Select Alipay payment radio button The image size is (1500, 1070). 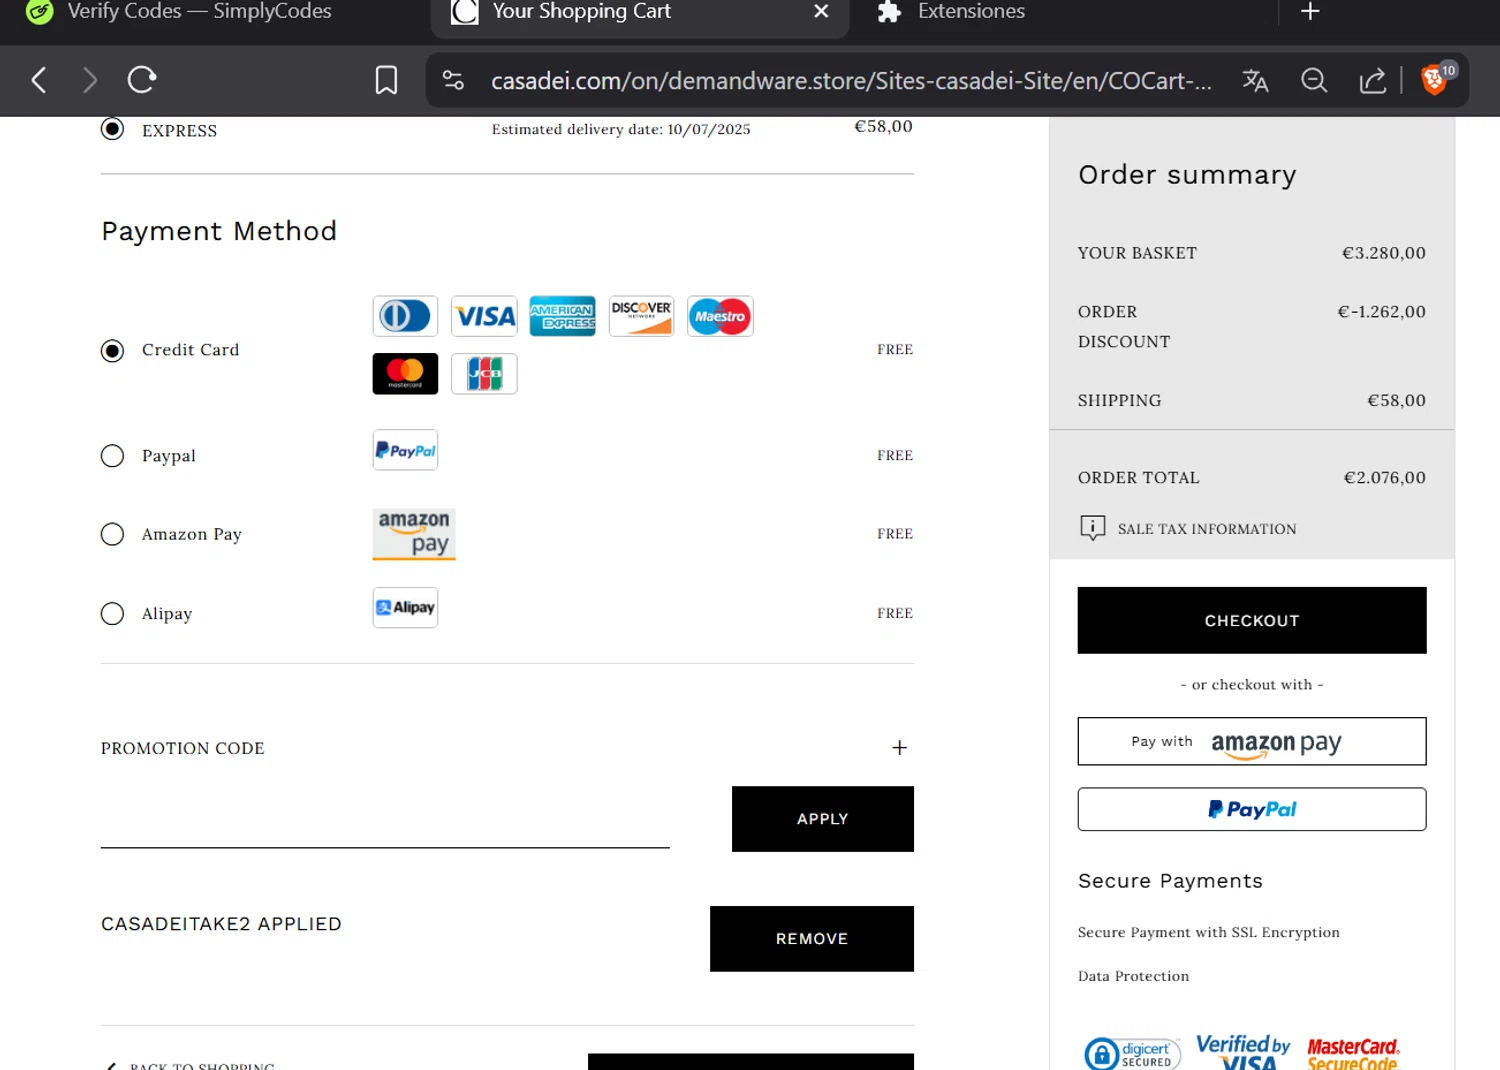112,613
